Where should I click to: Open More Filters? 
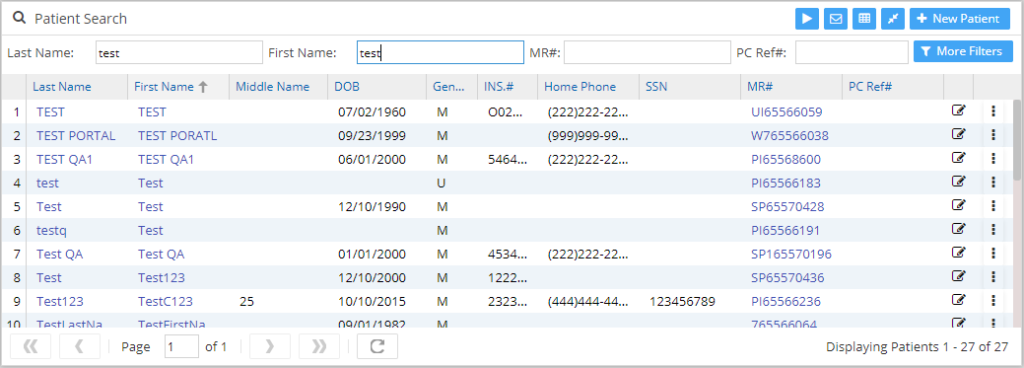(x=963, y=51)
